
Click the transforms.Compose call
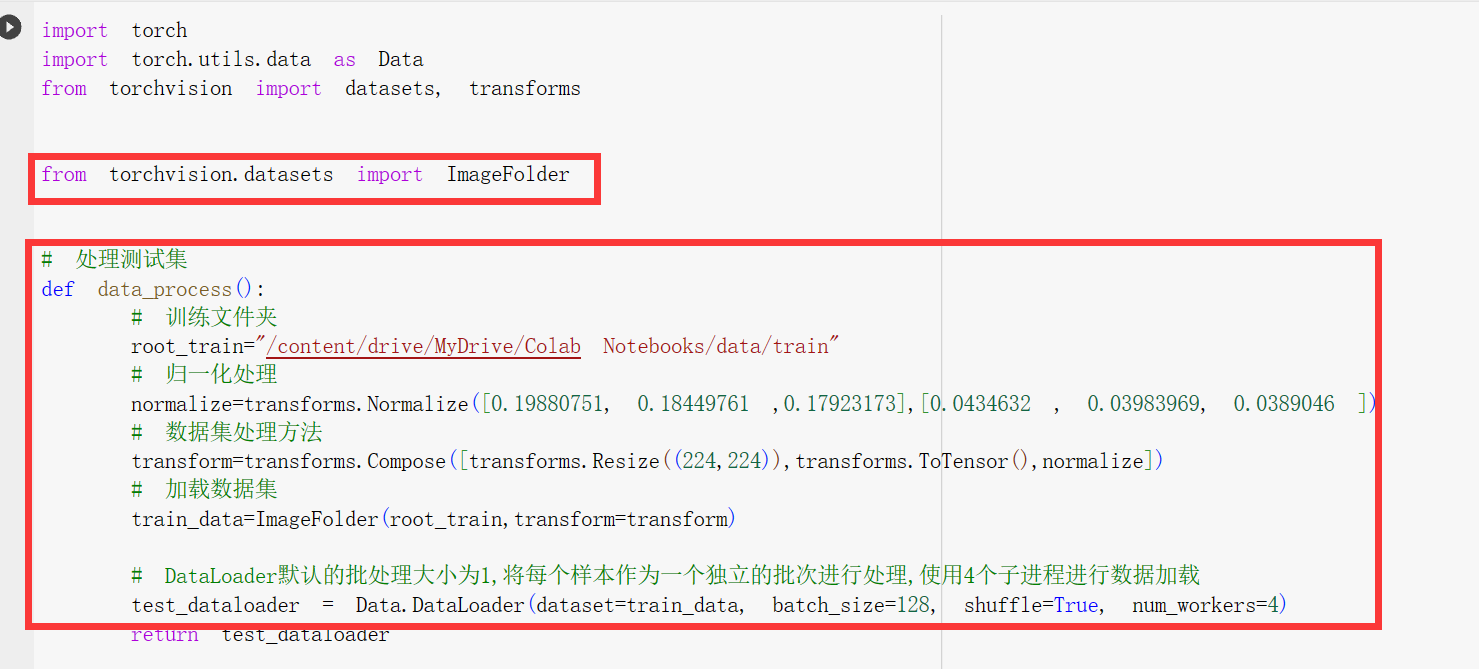tap(345, 461)
